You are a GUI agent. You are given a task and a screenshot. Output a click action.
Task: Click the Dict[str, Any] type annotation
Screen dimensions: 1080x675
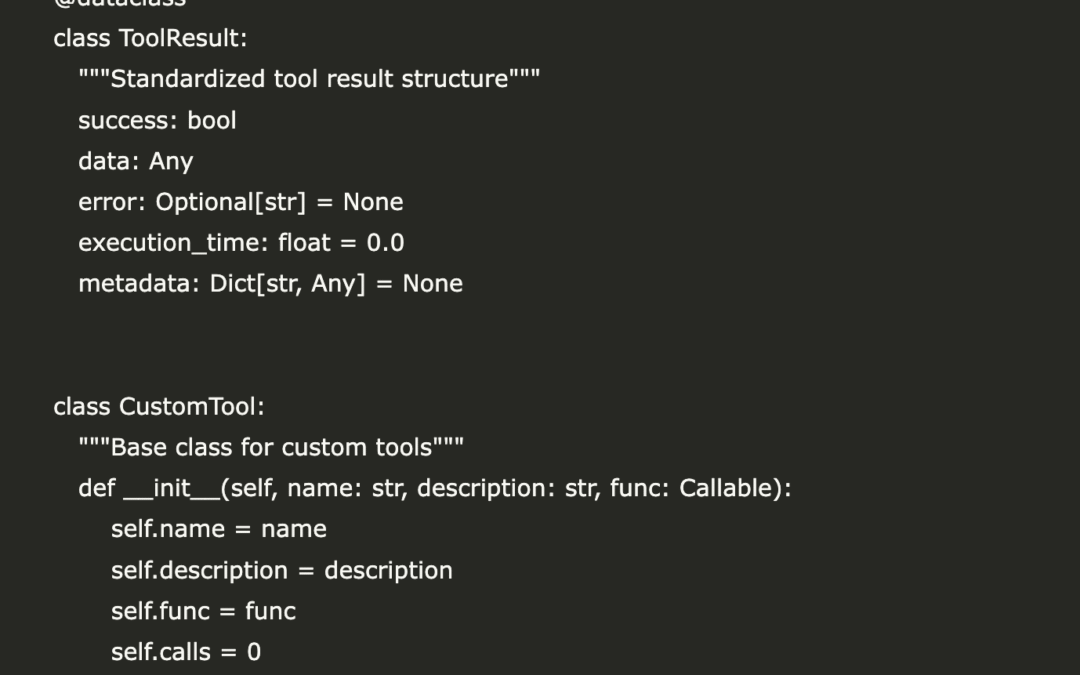[288, 284]
